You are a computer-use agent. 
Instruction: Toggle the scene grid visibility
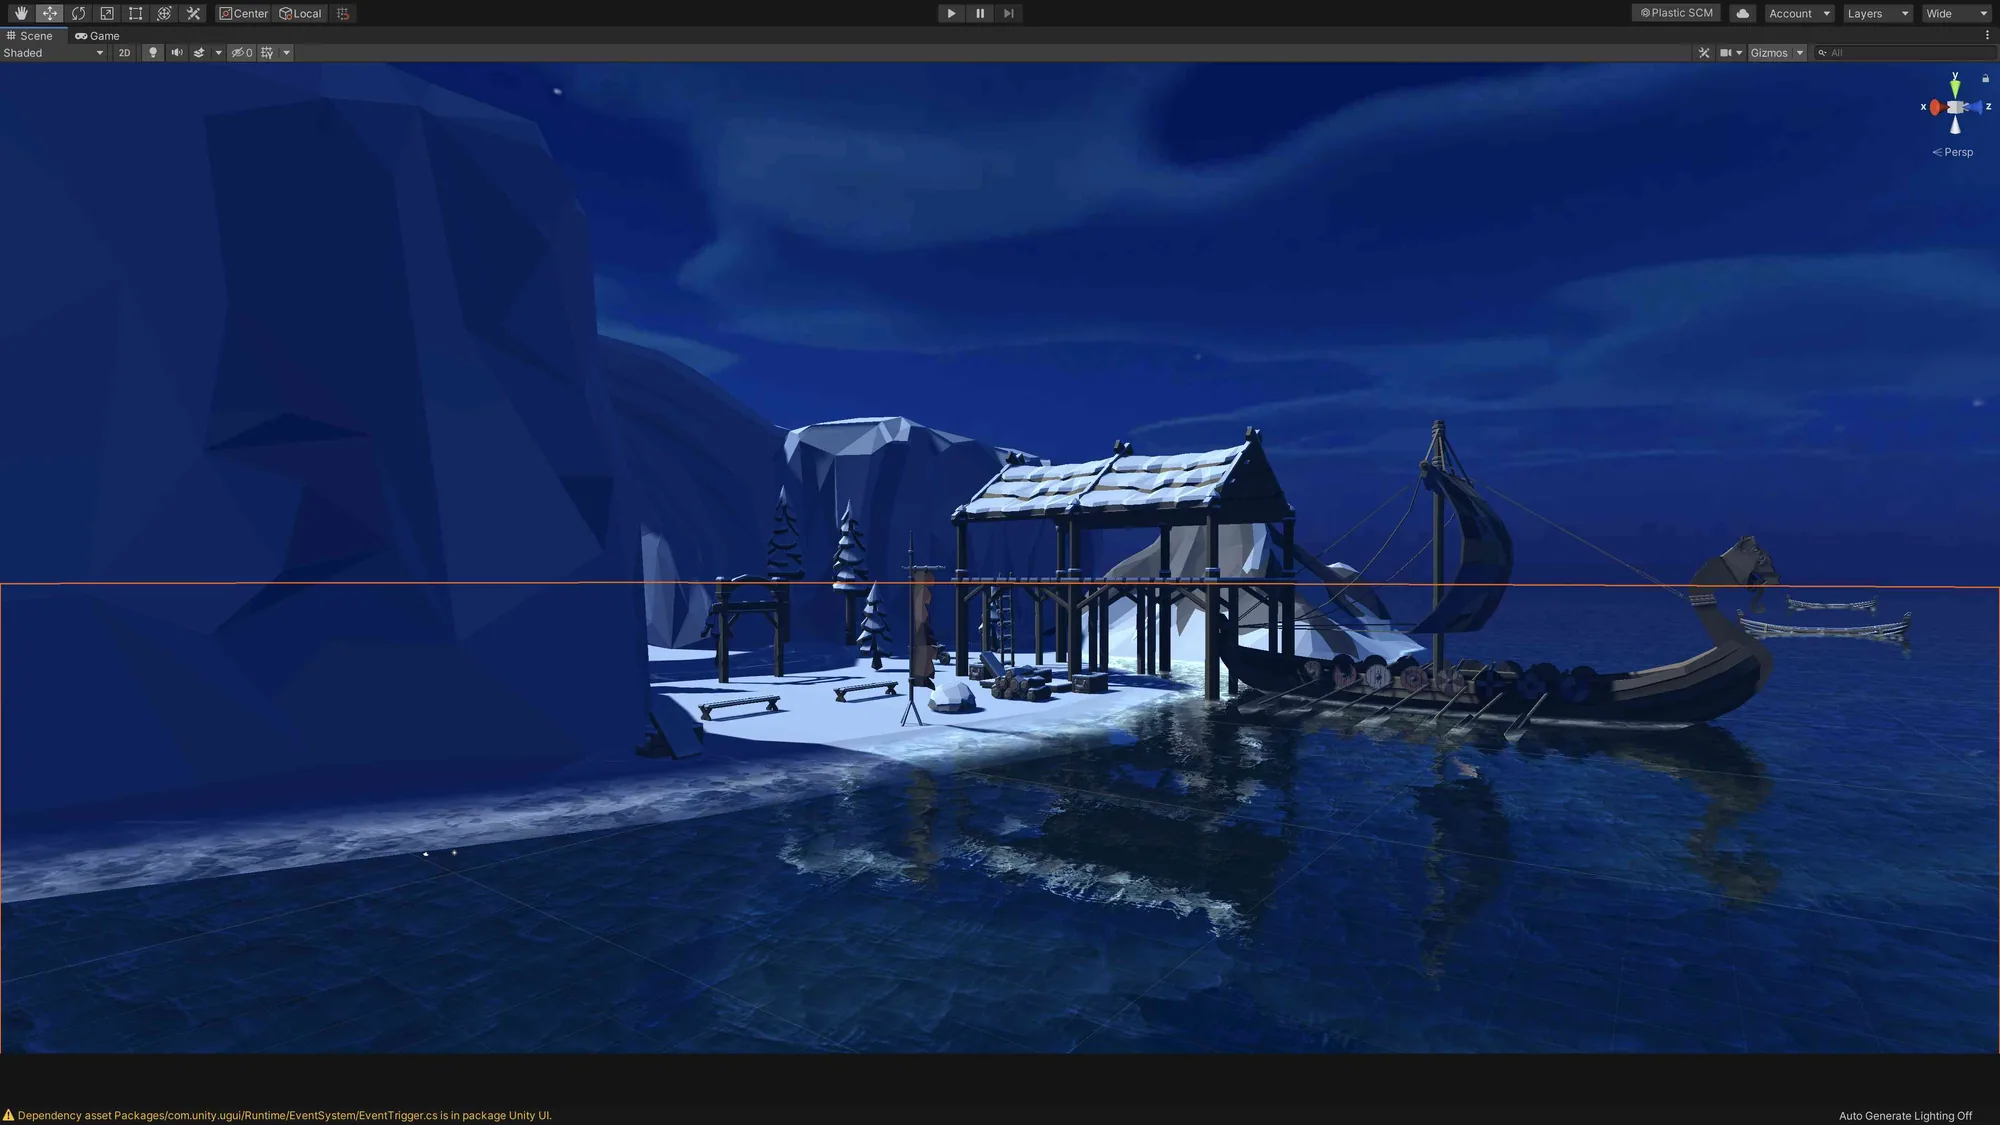267,53
